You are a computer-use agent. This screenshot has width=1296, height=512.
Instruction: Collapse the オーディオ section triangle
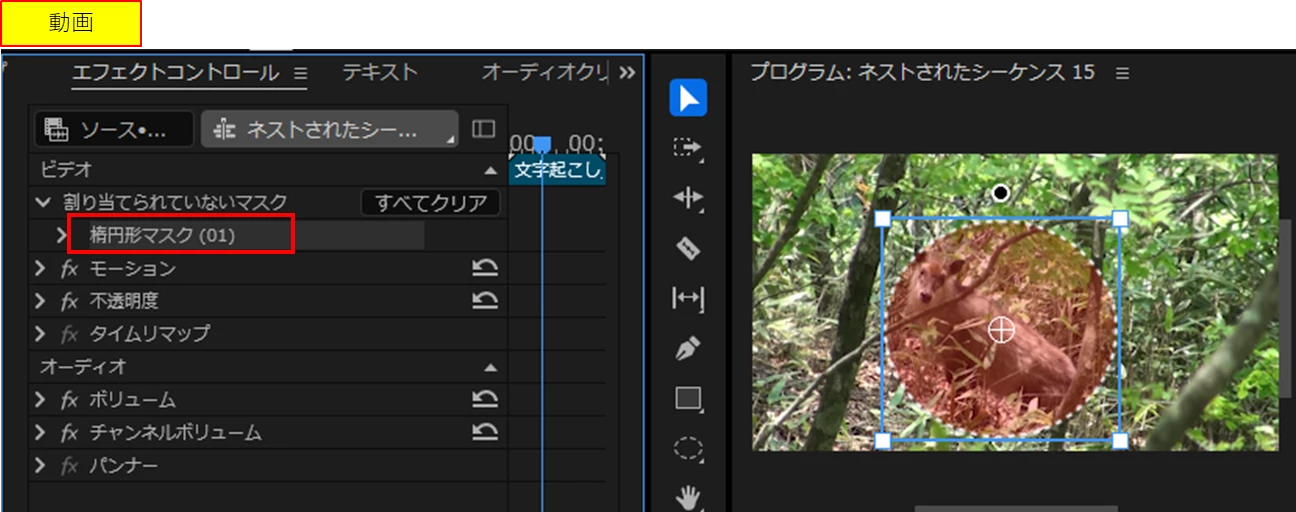(490, 368)
